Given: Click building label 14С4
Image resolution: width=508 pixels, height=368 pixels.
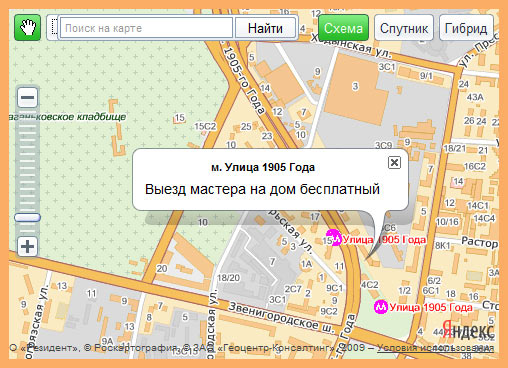Looking at the screenshot, I should (484, 218).
